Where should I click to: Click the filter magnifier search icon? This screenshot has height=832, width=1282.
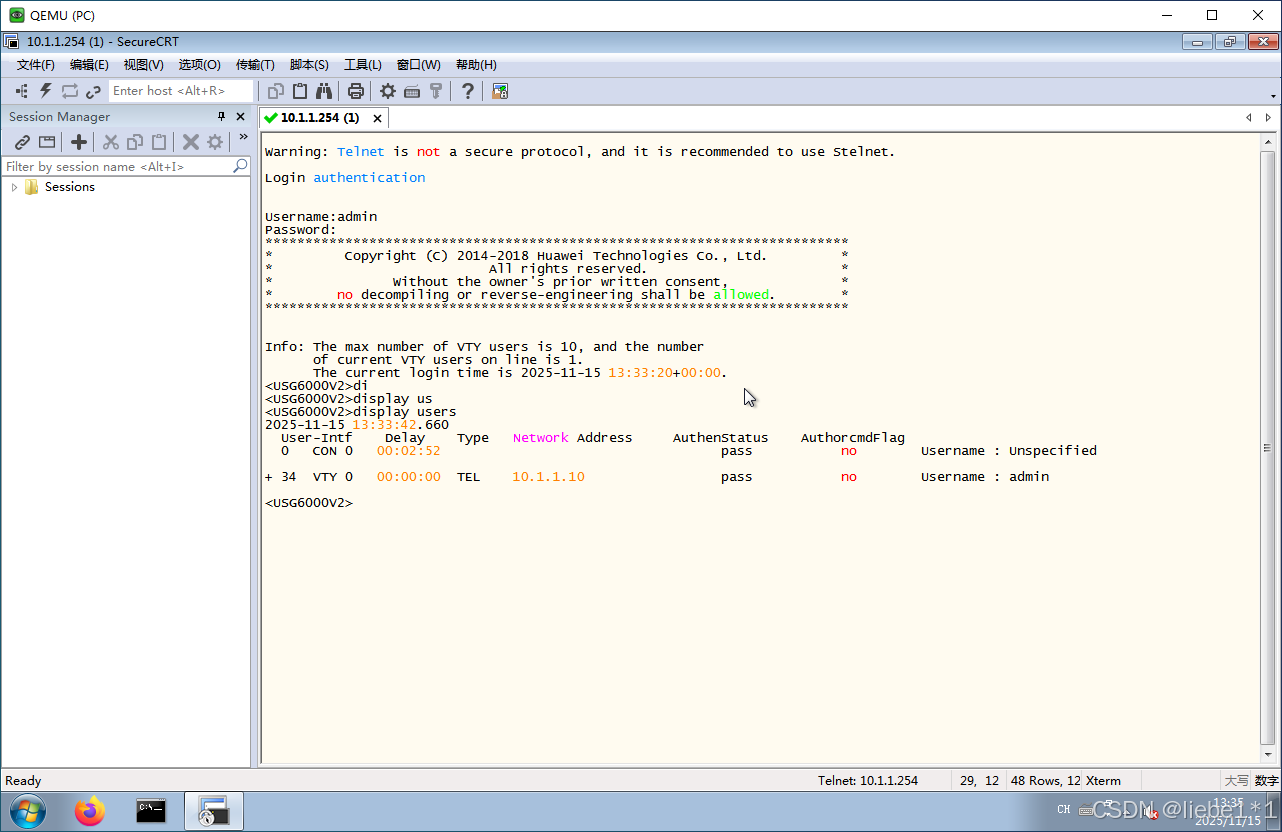[240, 166]
